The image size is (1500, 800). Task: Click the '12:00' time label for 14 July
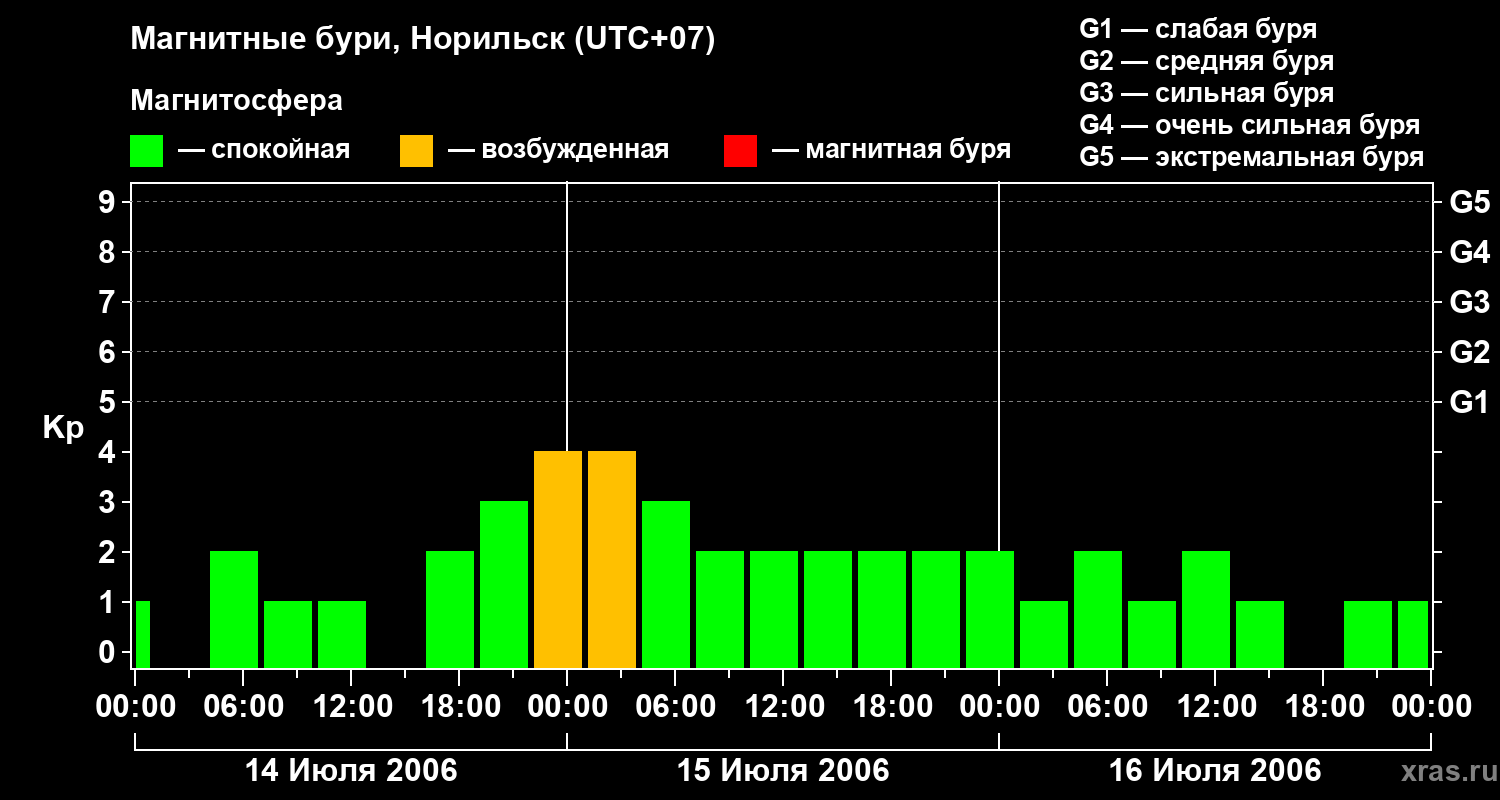[x=351, y=706]
